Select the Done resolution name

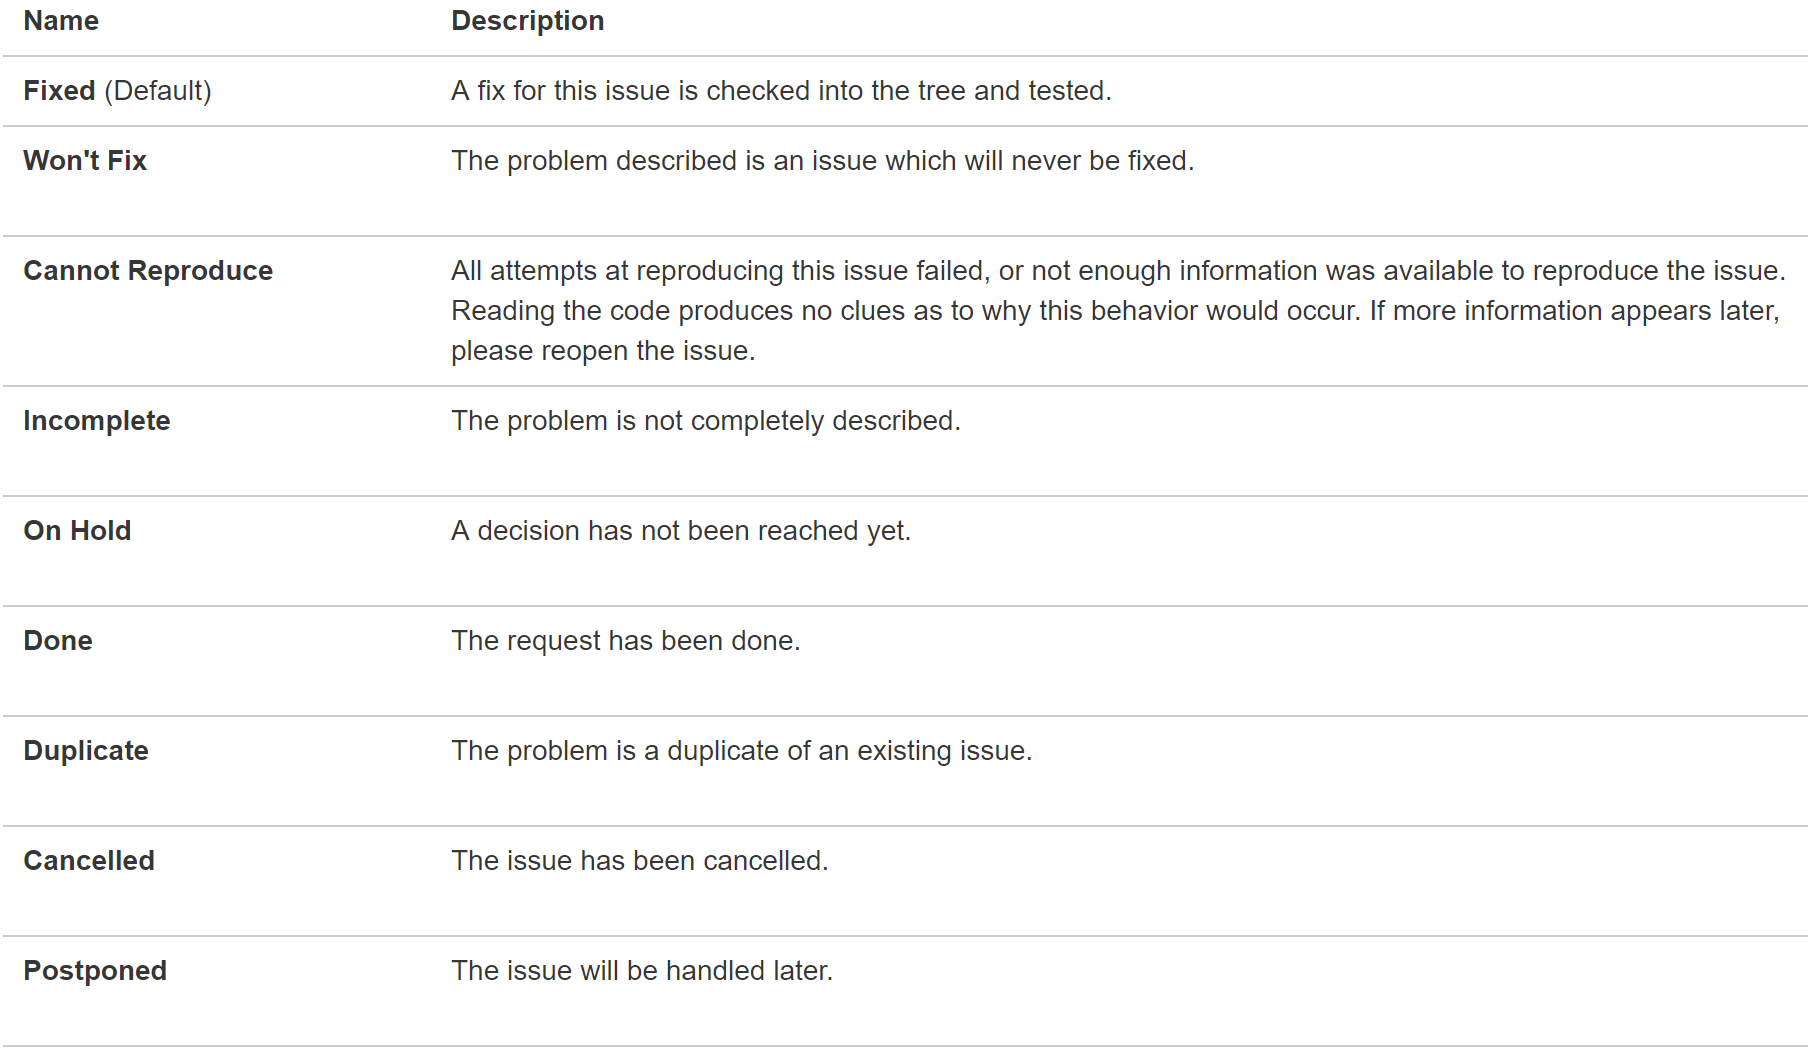coord(58,641)
